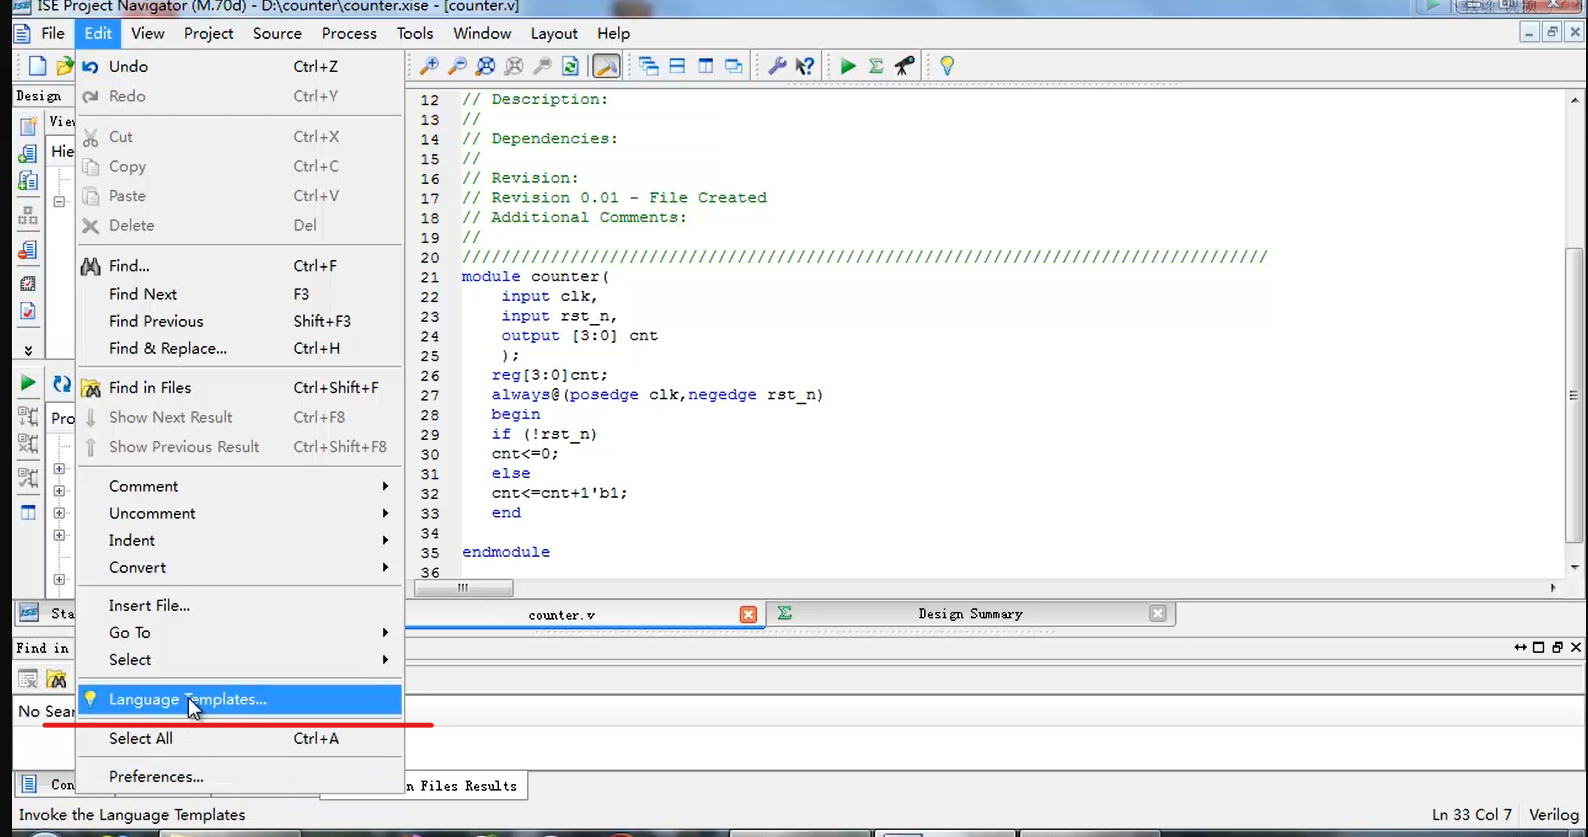Open the Source menu
Image resolution: width=1588 pixels, height=837 pixels.
pos(277,33)
